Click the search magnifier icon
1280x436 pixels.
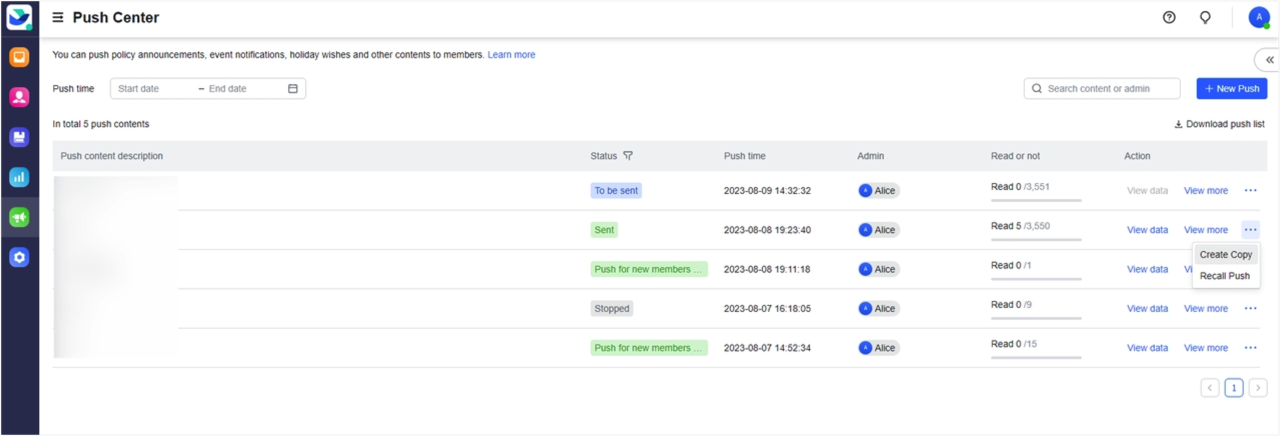[x=1037, y=89]
